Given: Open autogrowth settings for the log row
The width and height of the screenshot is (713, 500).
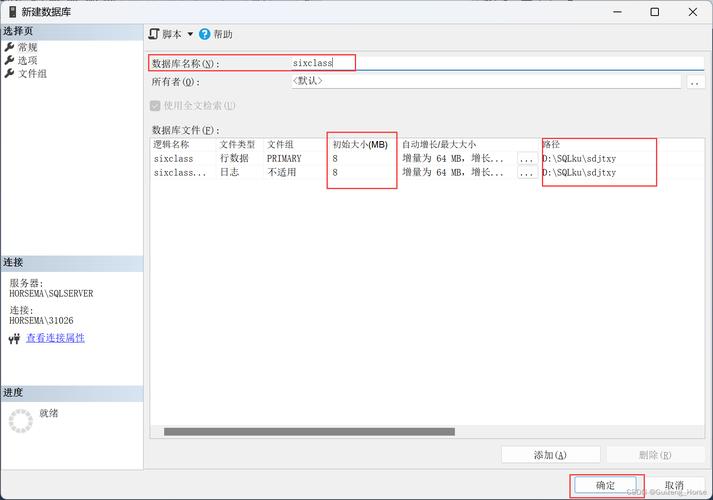Looking at the screenshot, I should [x=526, y=172].
